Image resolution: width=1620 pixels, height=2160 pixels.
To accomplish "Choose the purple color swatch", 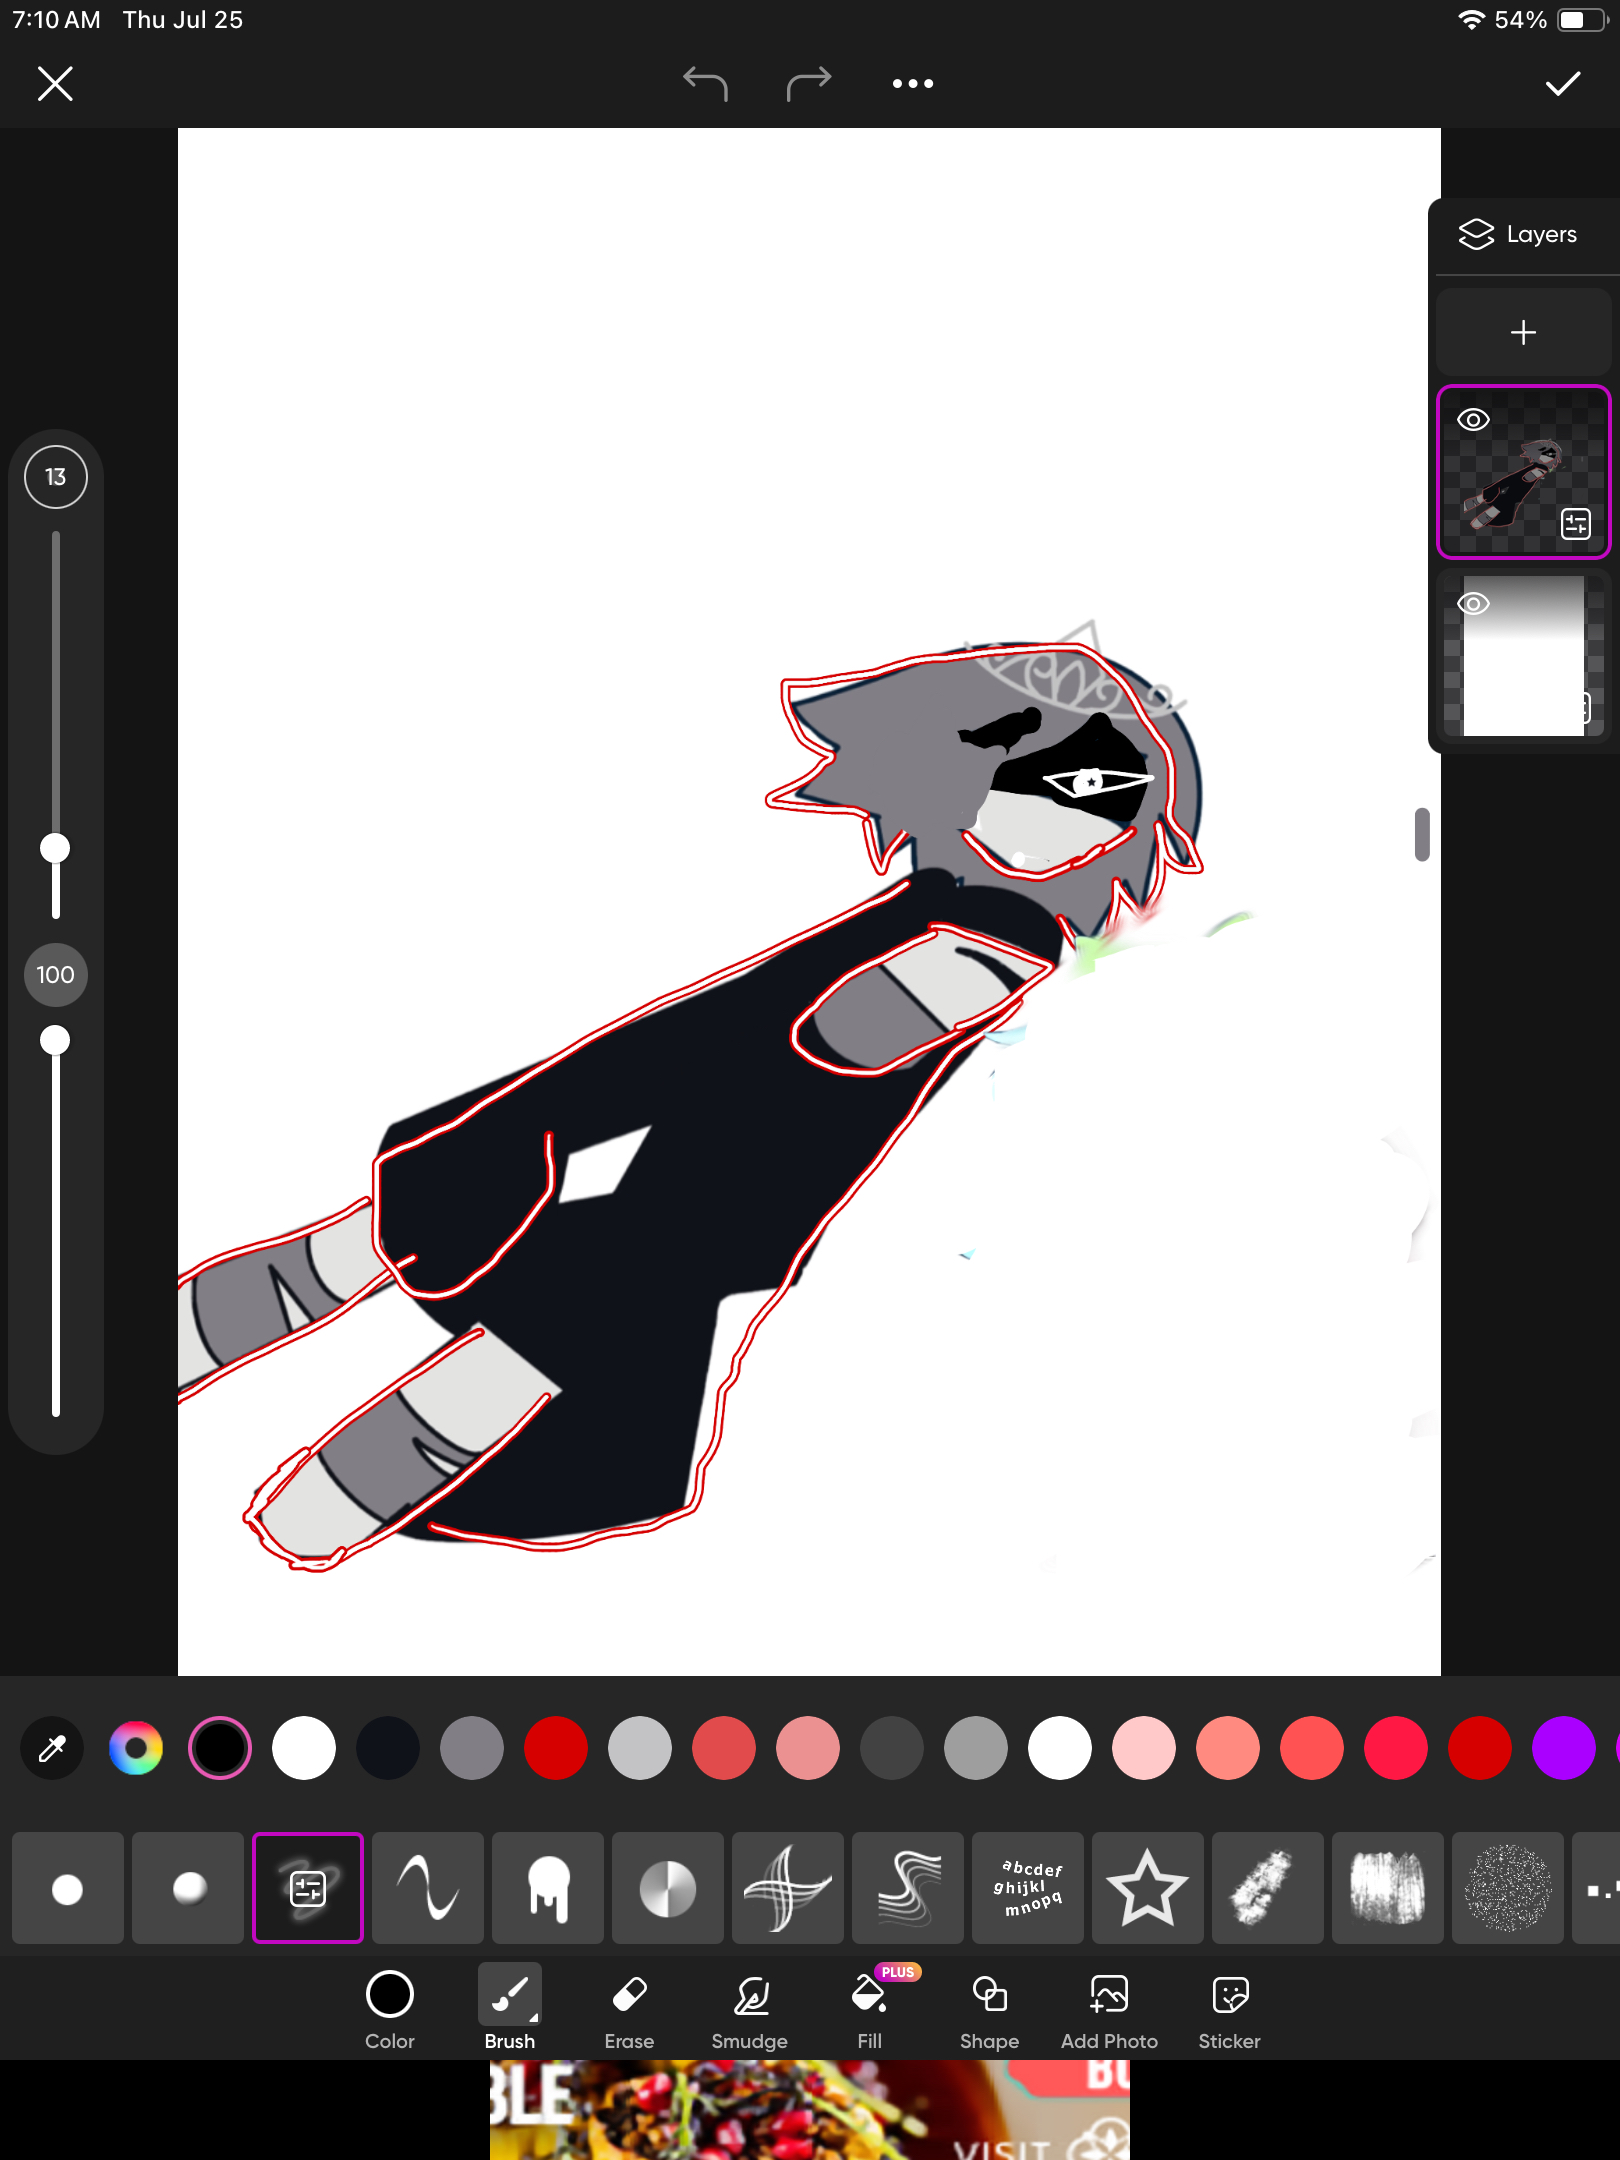I will tap(1563, 1748).
